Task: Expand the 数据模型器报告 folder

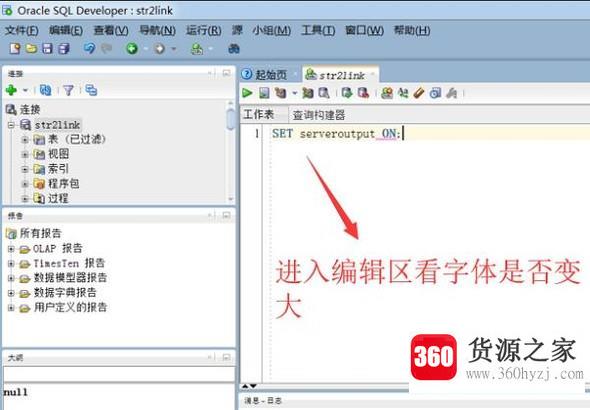Action: [11, 278]
